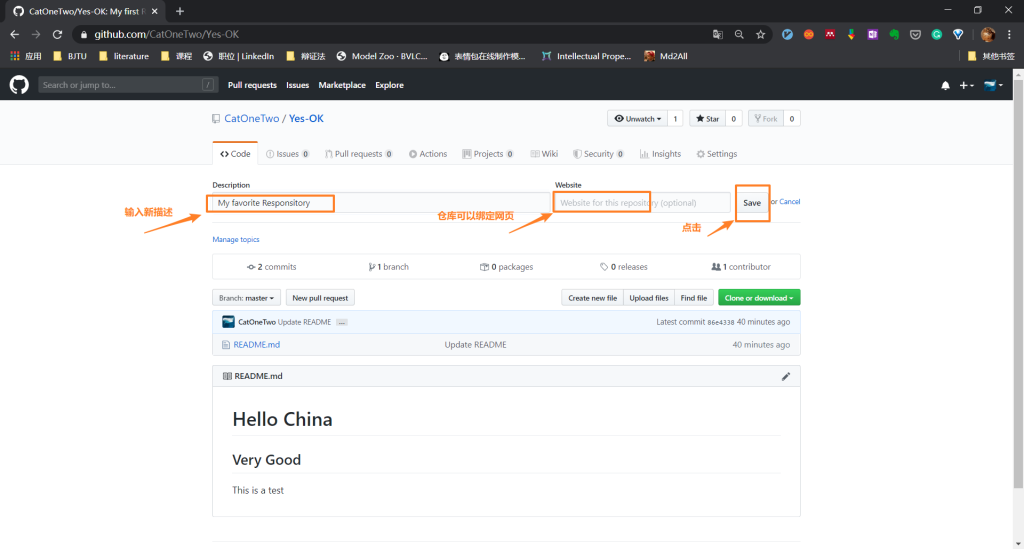Open the Chrome three-dot menu
Image resolution: width=1024 pixels, height=549 pixels.
point(1009,35)
